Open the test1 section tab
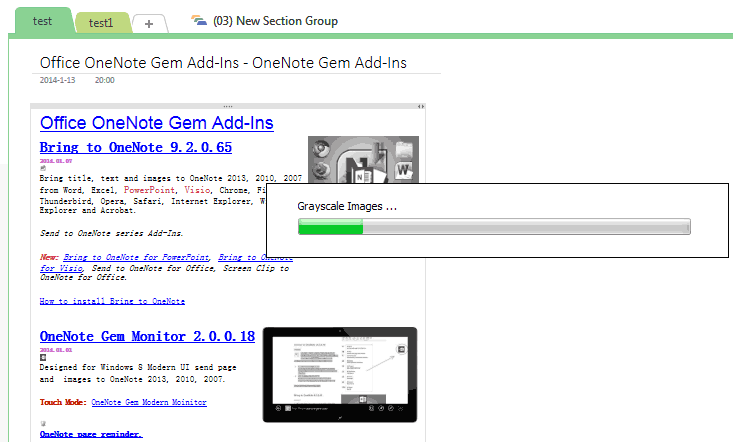The height and width of the screenshot is (442, 733). pyautogui.click(x=101, y=23)
